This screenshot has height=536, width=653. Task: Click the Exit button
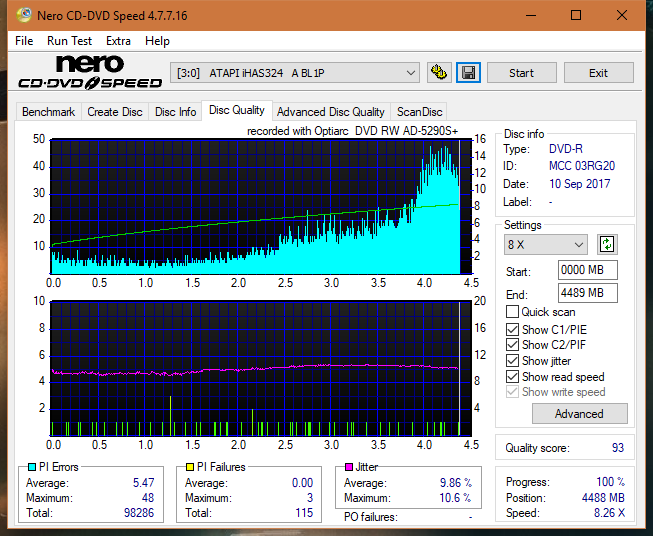tap(598, 73)
